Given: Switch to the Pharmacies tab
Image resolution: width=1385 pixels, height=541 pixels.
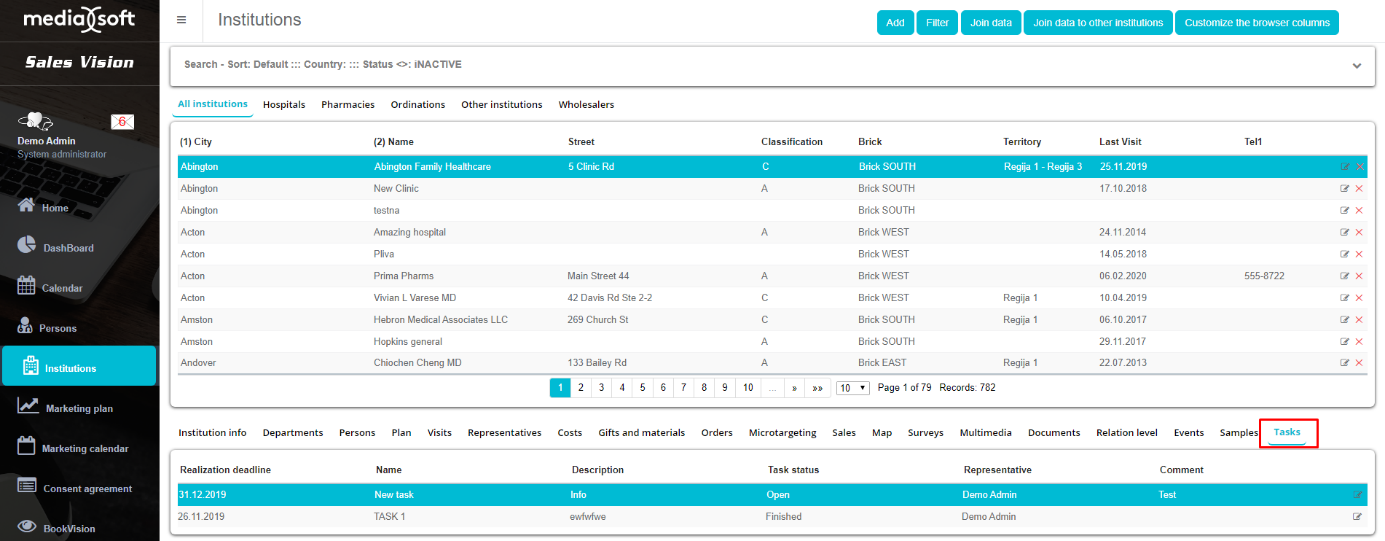Looking at the screenshot, I should pos(347,105).
